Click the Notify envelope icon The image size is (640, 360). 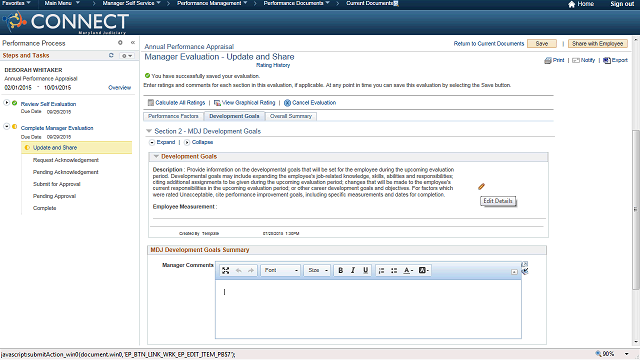point(576,60)
